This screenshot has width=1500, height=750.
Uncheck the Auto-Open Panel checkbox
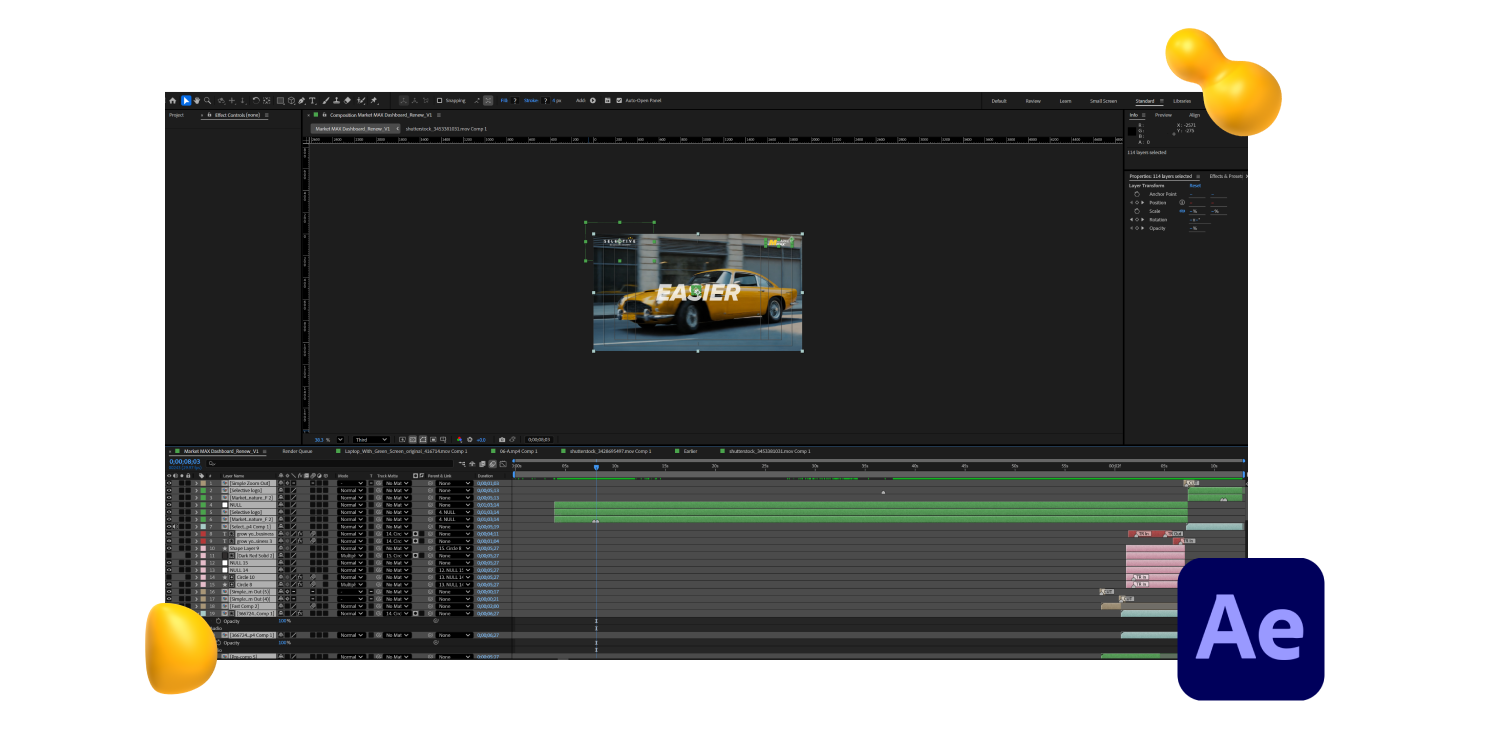(619, 101)
